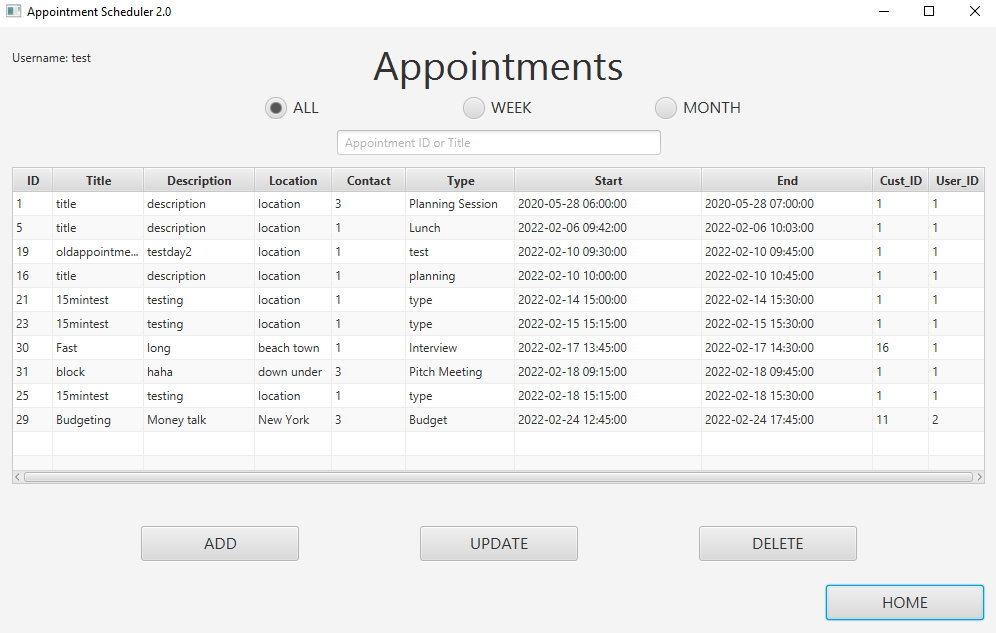This screenshot has height=633, width=996.
Task: Sort by the End column header
Action: pos(786,180)
